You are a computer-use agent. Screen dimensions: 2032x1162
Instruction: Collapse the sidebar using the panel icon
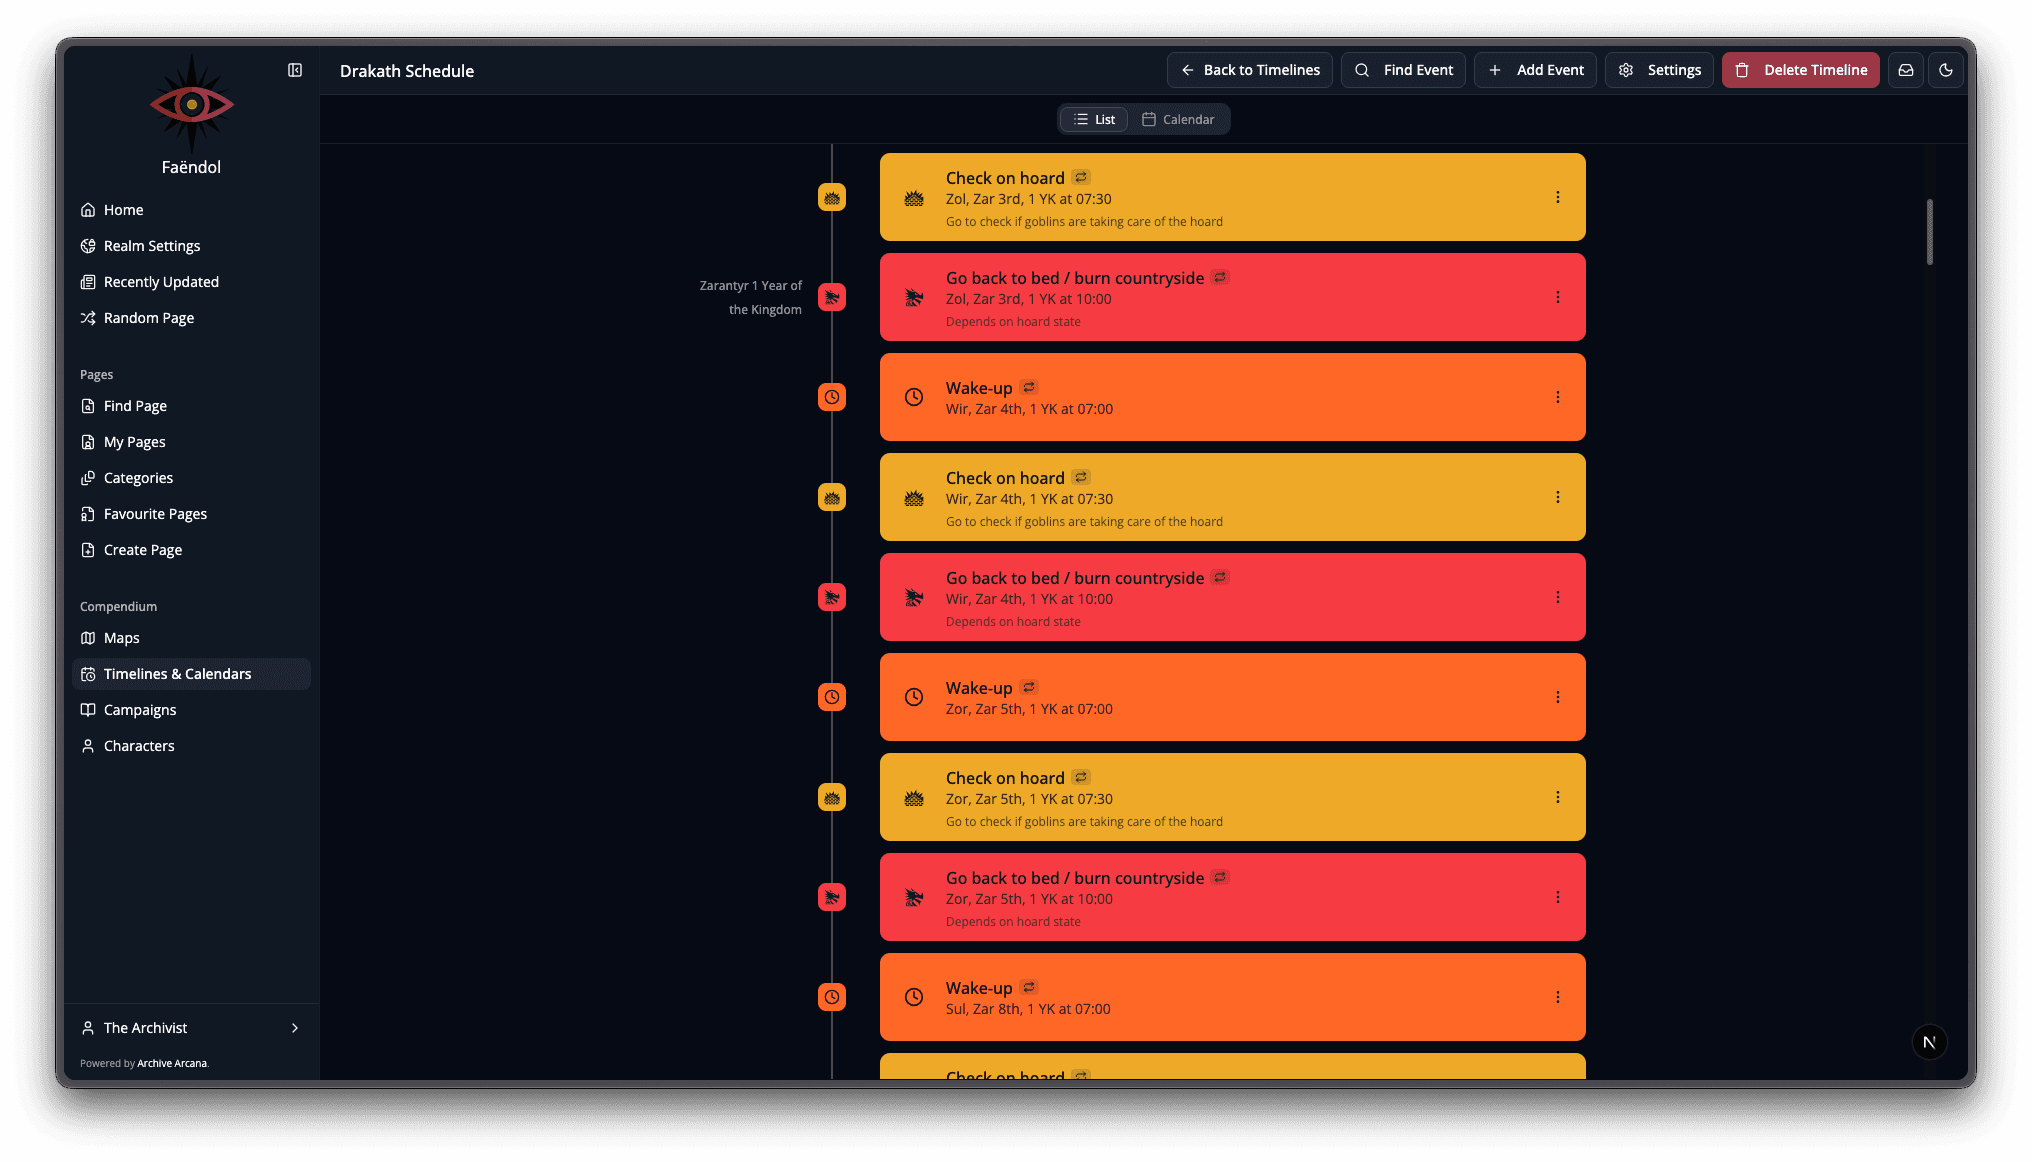click(x=294, y=70)
